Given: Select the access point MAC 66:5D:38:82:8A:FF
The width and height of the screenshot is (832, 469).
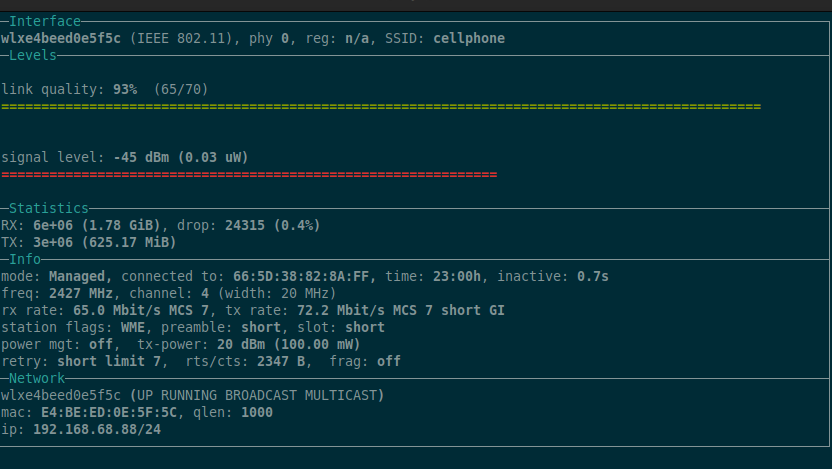Looking at the screenshot, I should (x=301, y=276).
